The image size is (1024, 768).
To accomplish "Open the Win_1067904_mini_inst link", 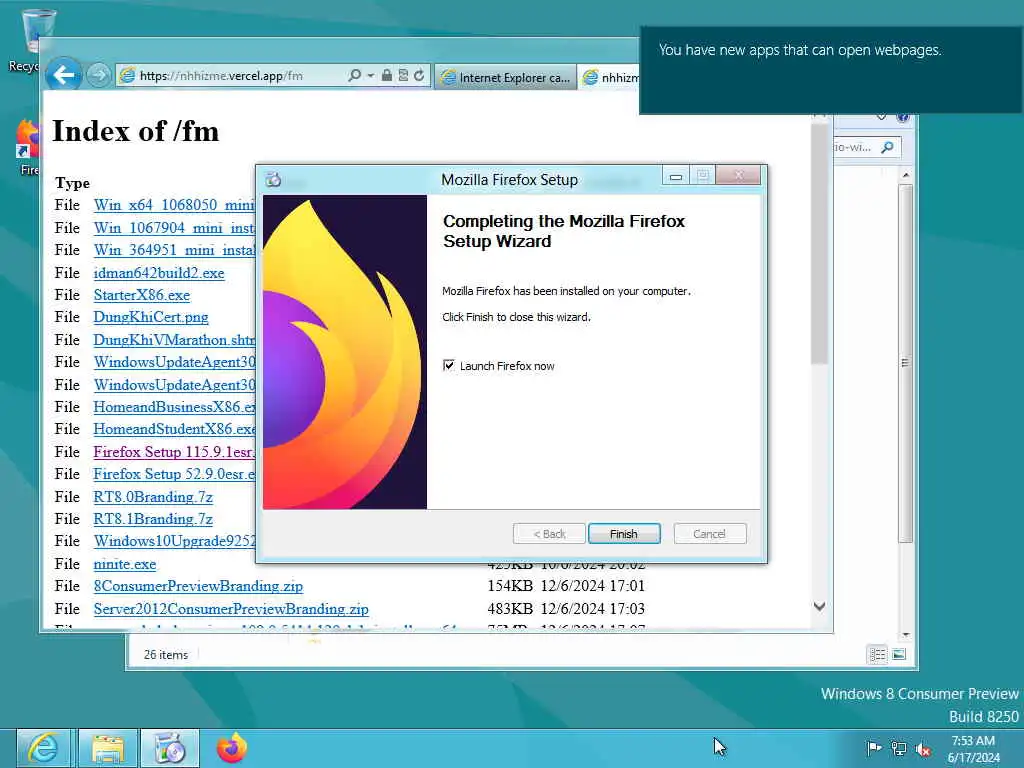I will [174, 228].
